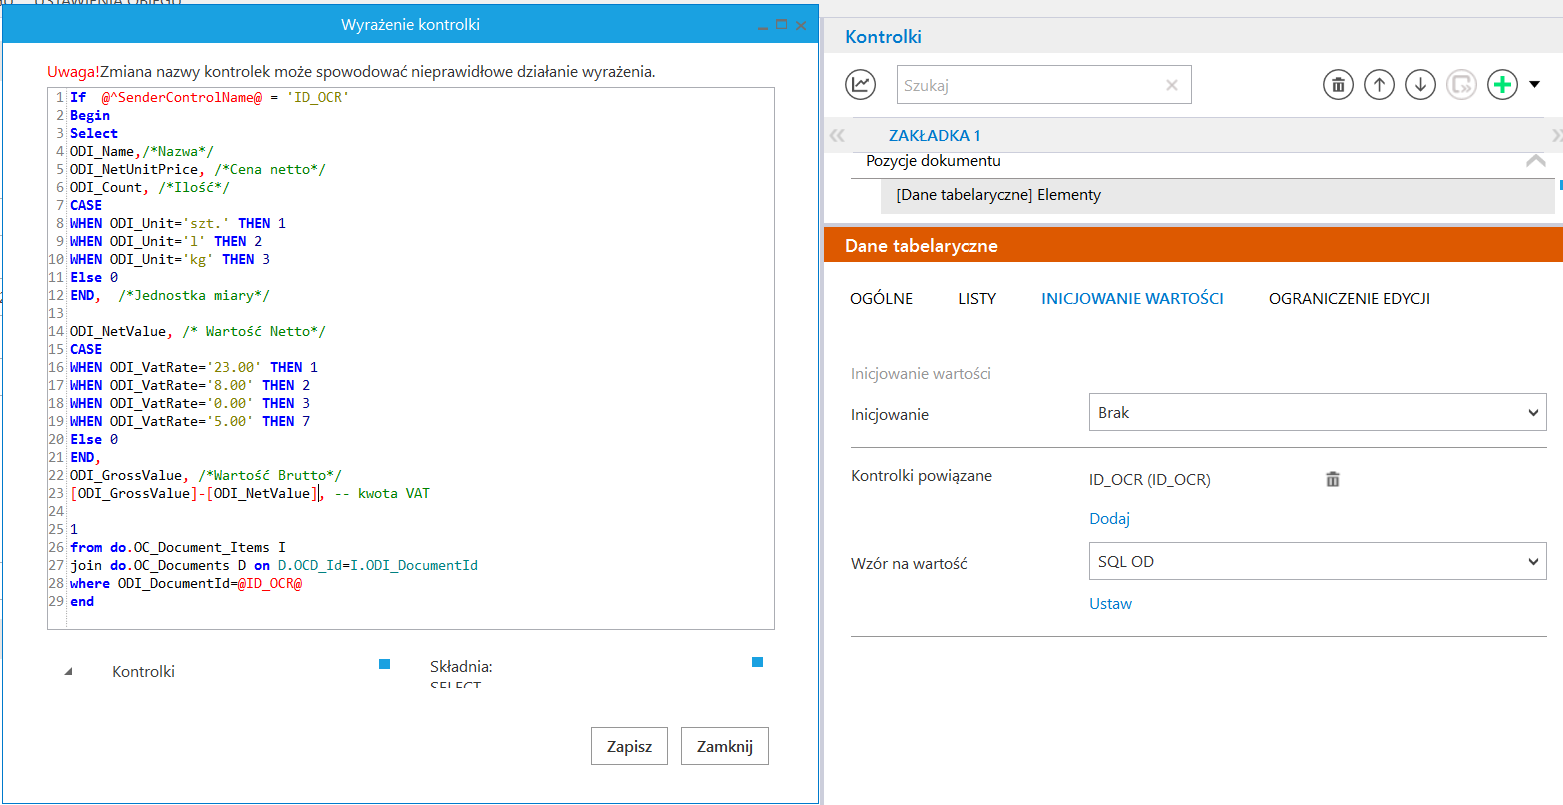This screenshot has width=1563, height=805.
Task: Click the Dodaj link under linked controls
Action: 1109,518
